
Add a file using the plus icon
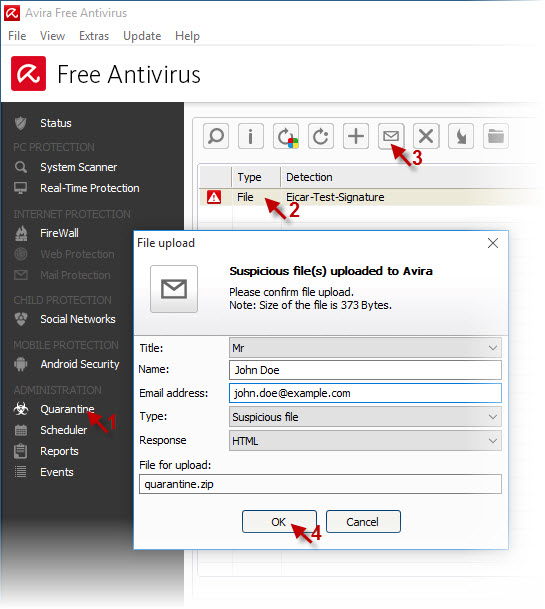pos(356,136)
